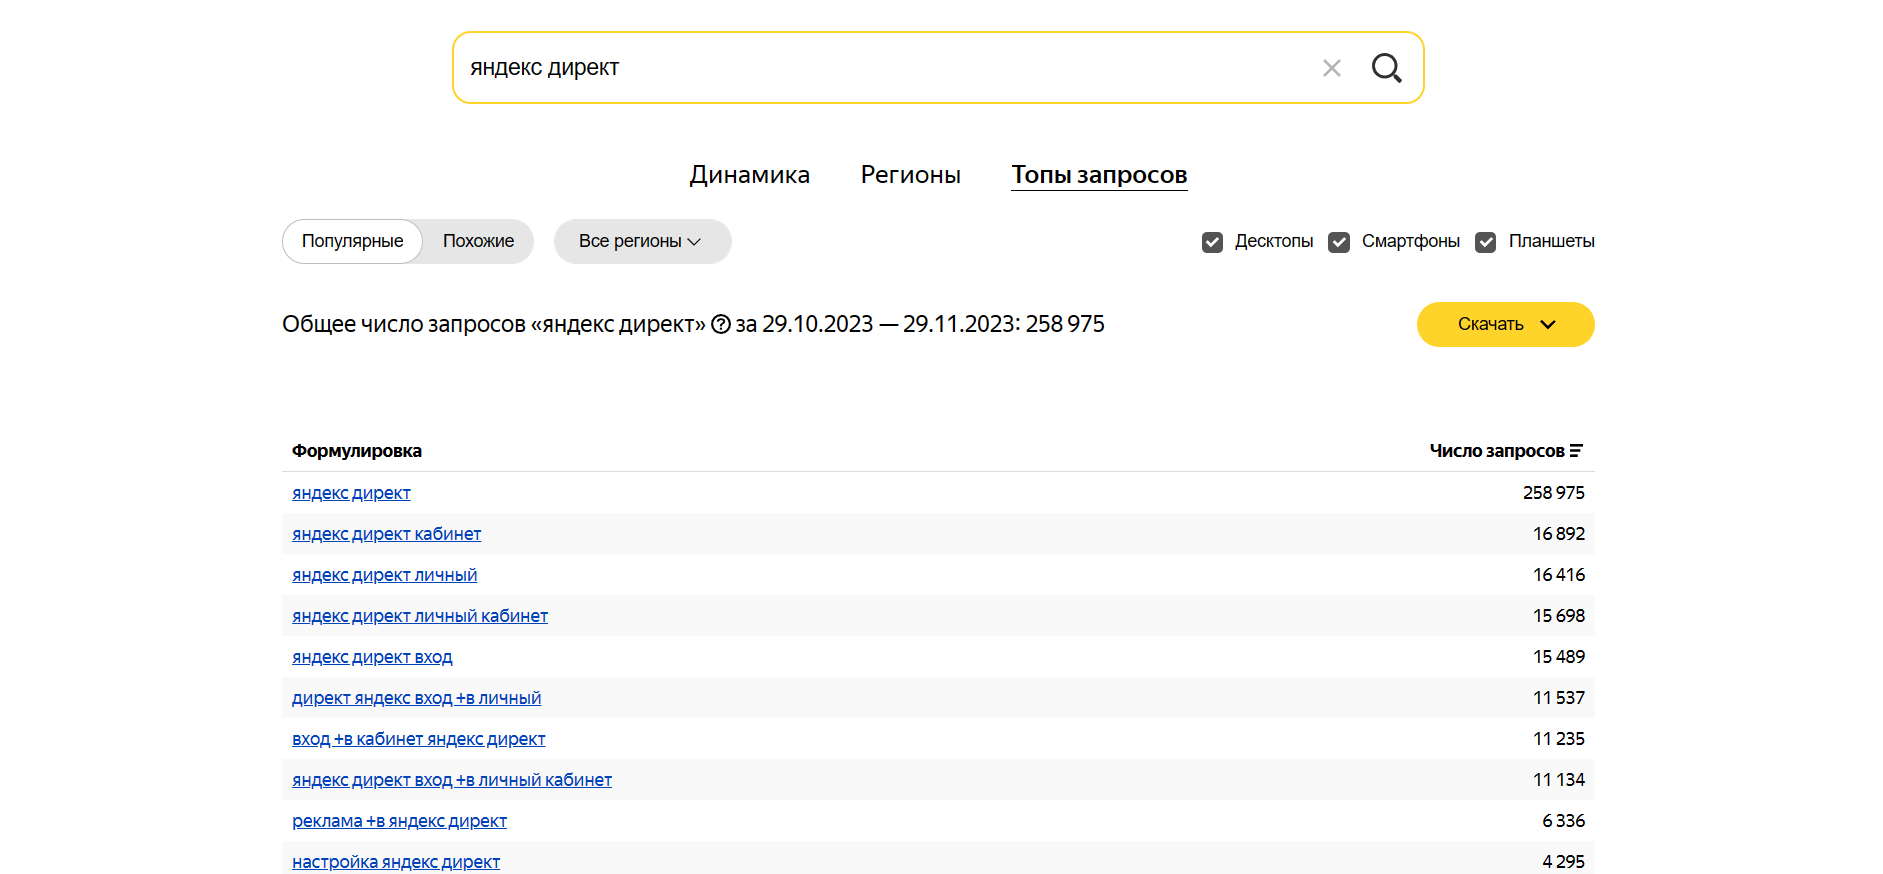Open the реклама +в яндекс директ link
1883x874 pixels.
[x=399, y=821]
